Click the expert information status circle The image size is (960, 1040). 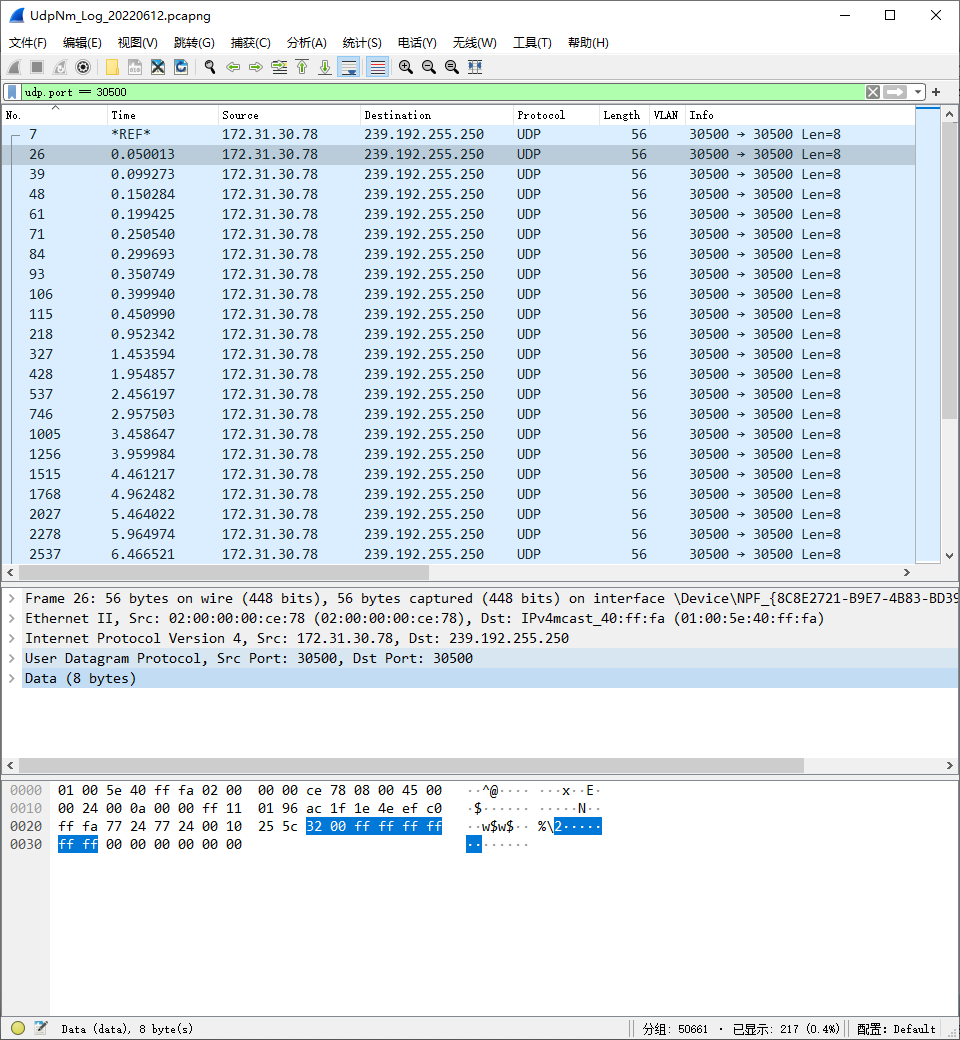(x=18, y=1028)
